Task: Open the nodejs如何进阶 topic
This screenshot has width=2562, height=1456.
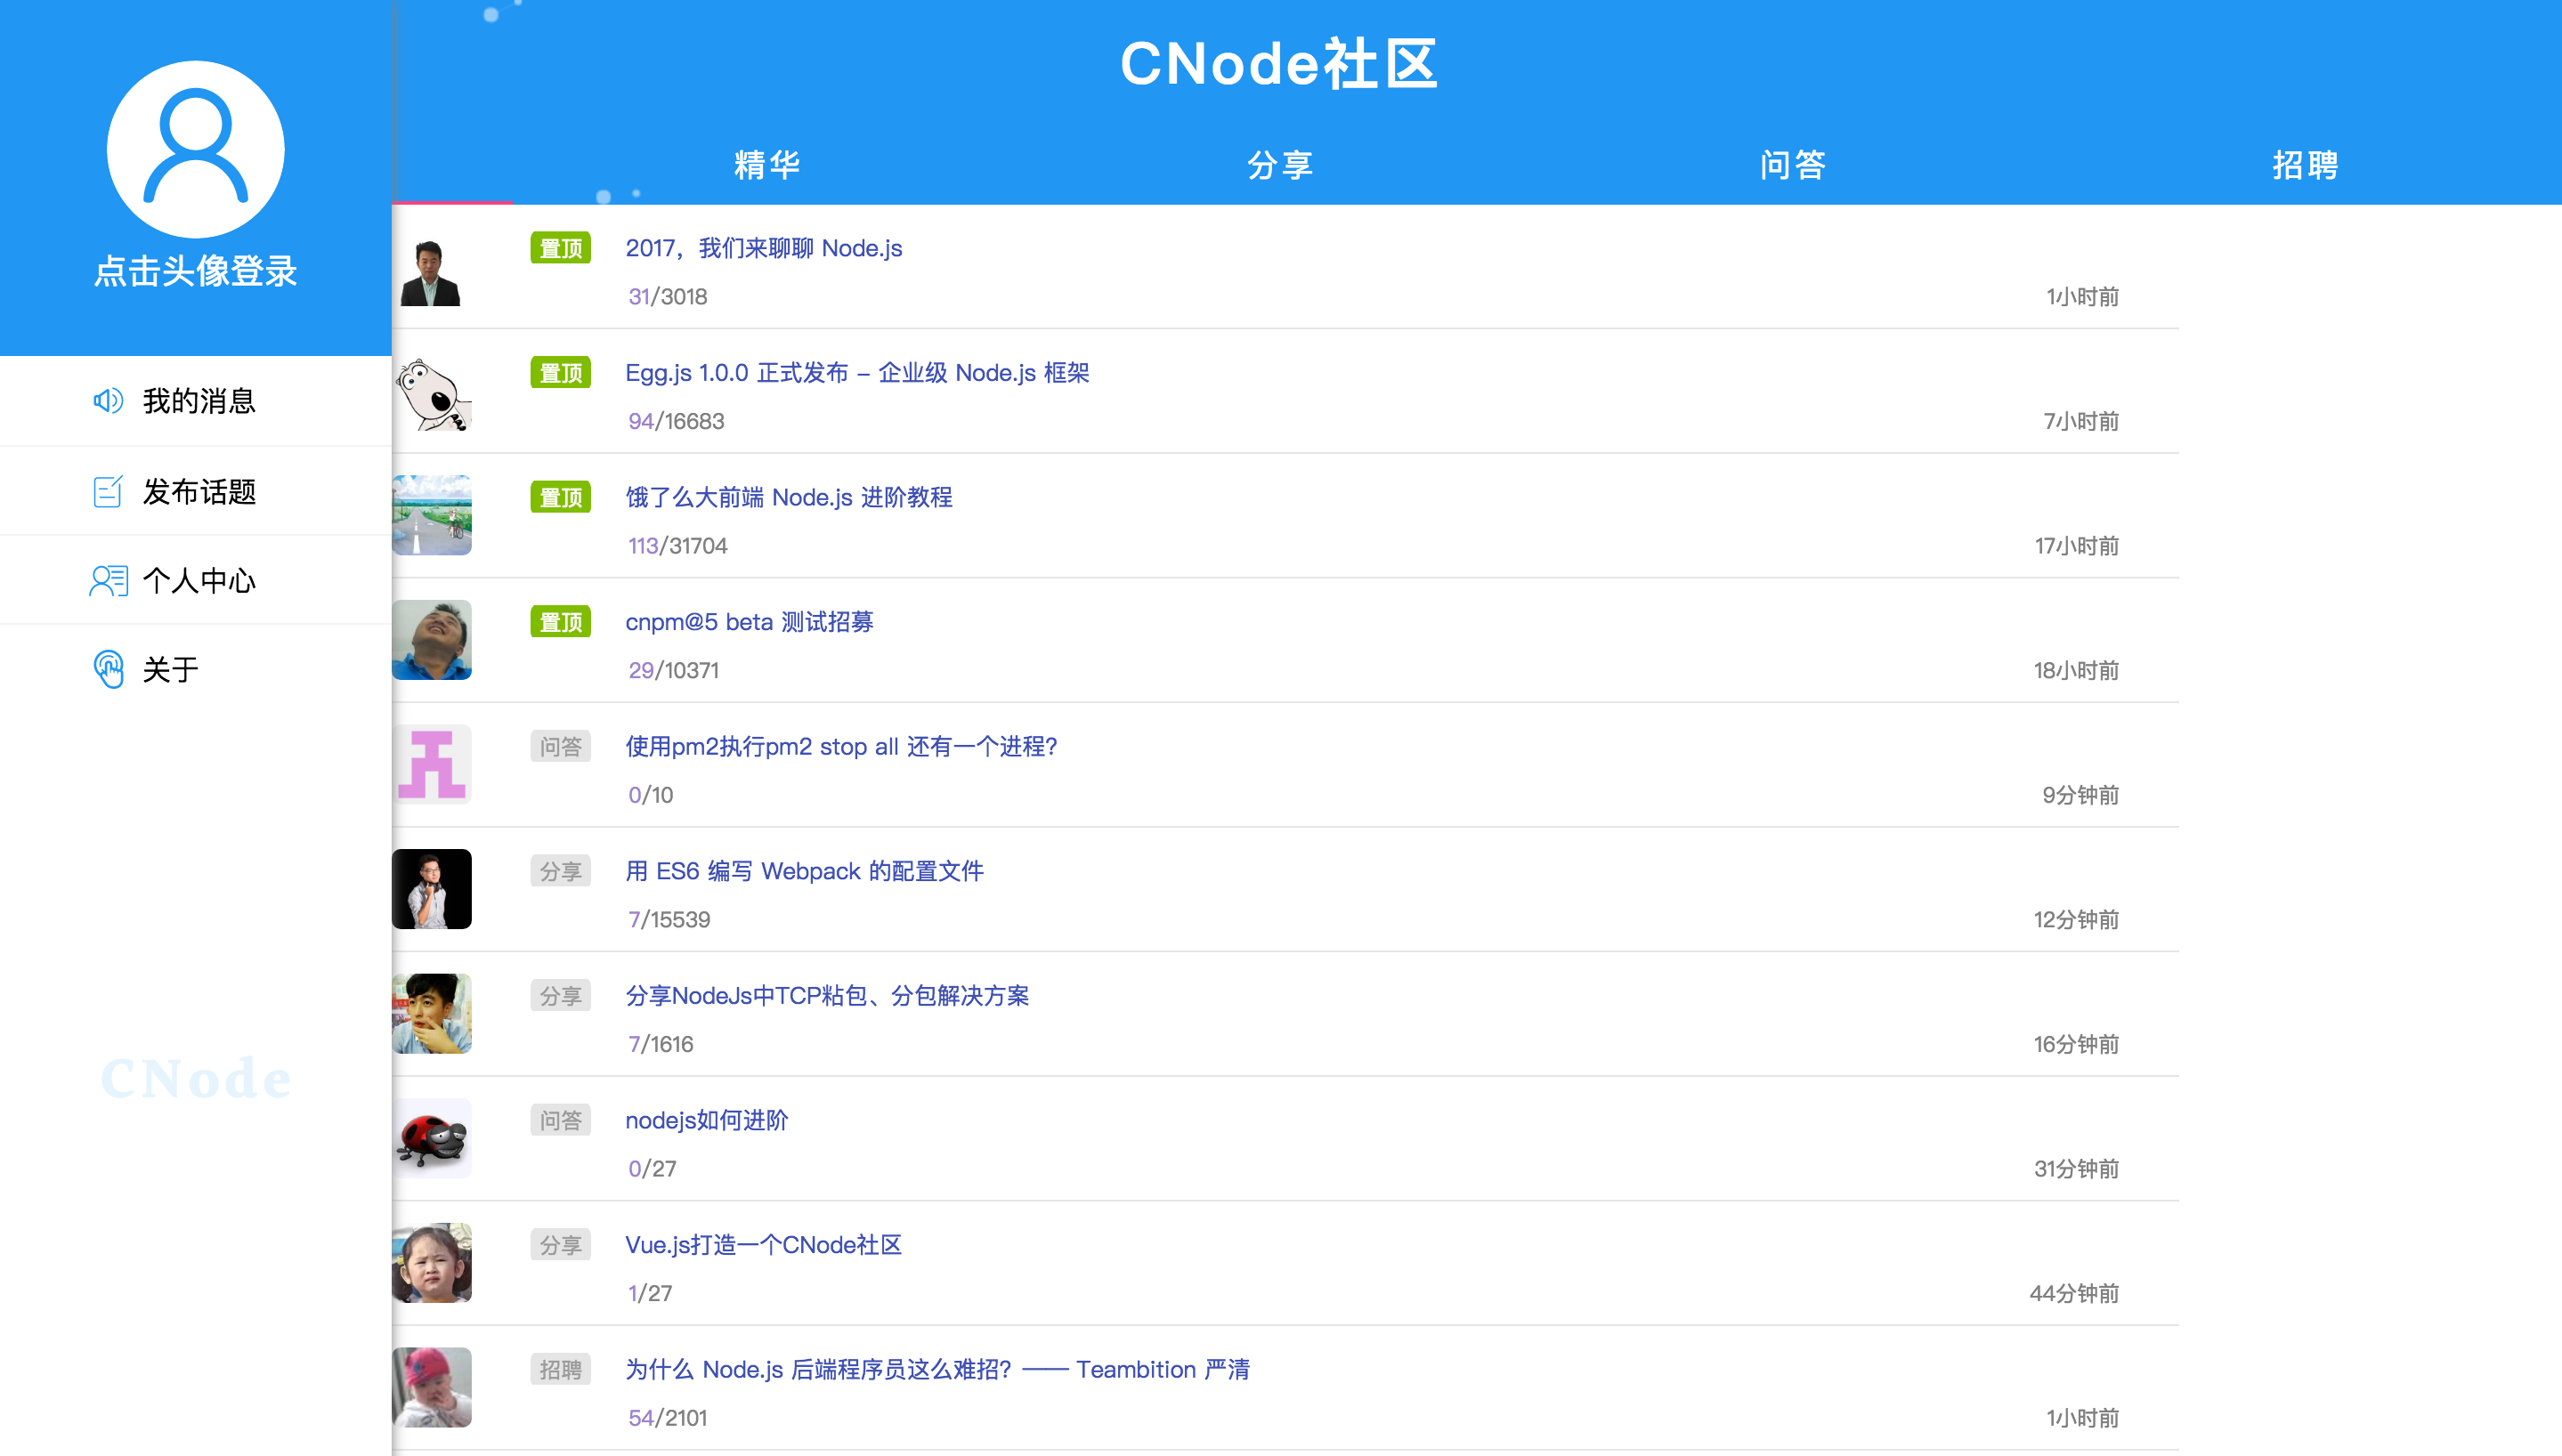Action: 706,1120
